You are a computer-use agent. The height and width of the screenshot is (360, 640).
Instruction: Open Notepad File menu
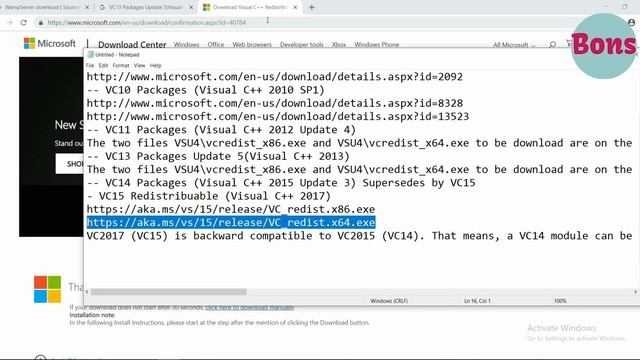[90, 65]
